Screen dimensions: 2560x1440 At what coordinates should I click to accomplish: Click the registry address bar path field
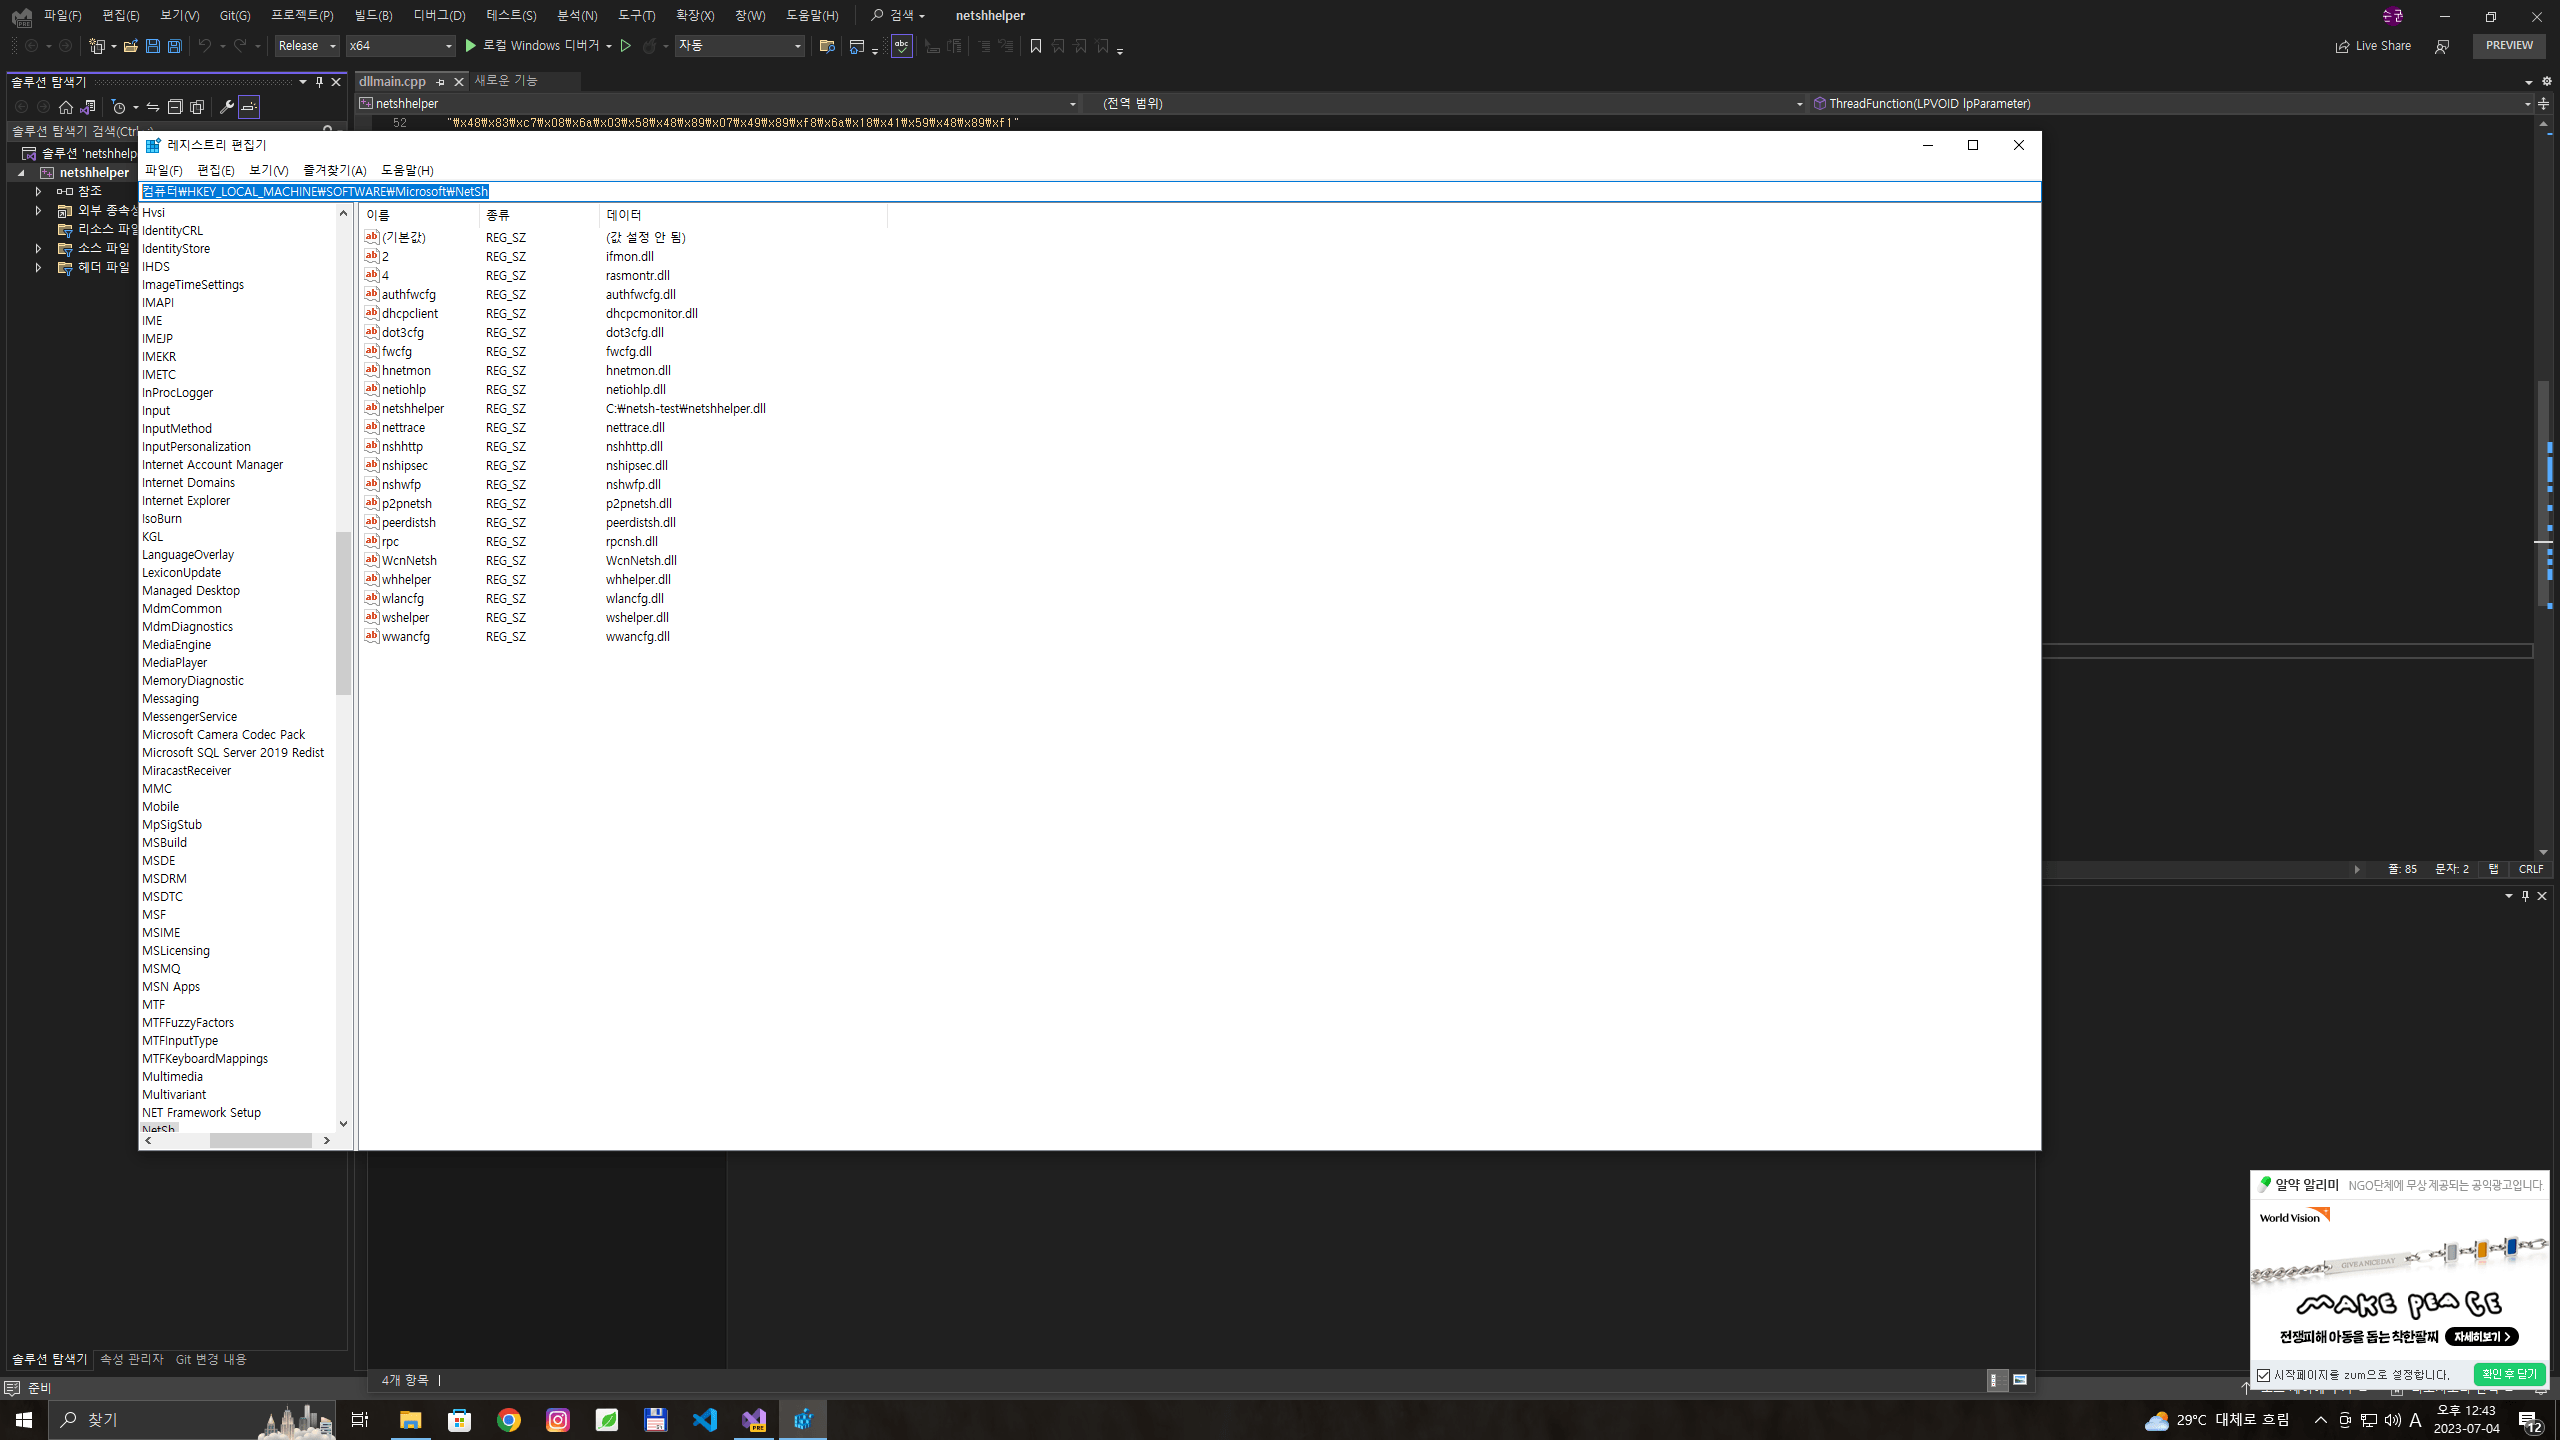(1089, 191)
